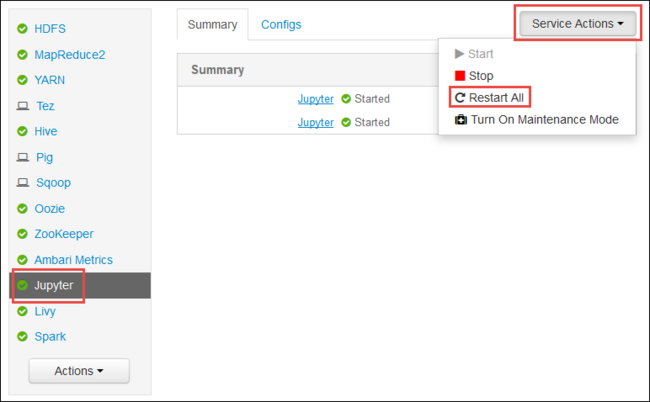This screenshot has height=402, width=650.
Task: Click the maintenance mode medkit icon
Action: tap(460, 120)
